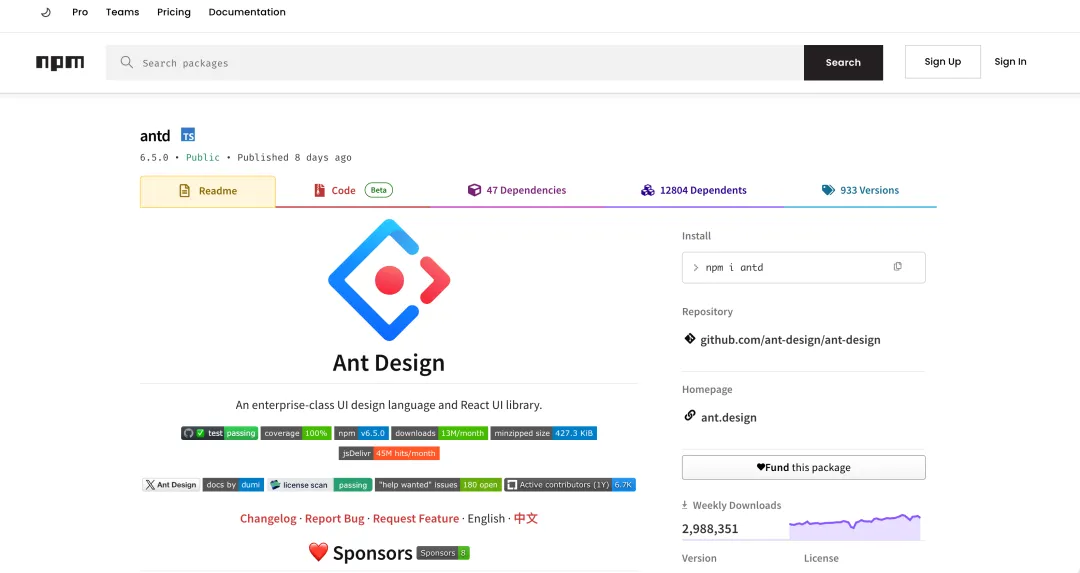Open the Readme tab
1080x573 pixels.
208,191
